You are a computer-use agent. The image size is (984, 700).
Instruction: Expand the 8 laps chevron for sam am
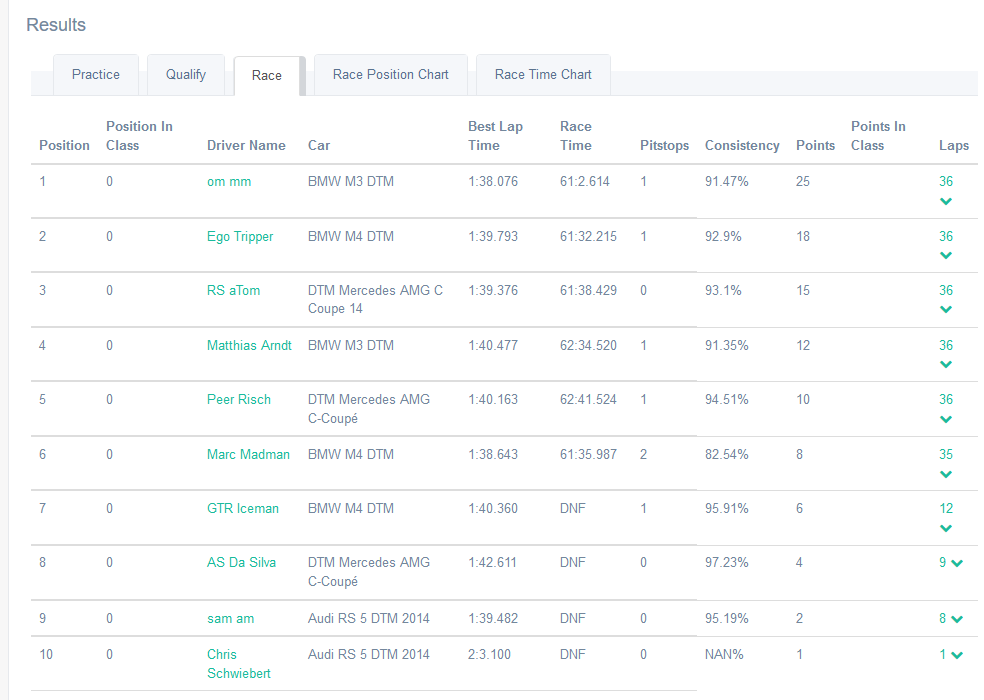click(957, 619)
